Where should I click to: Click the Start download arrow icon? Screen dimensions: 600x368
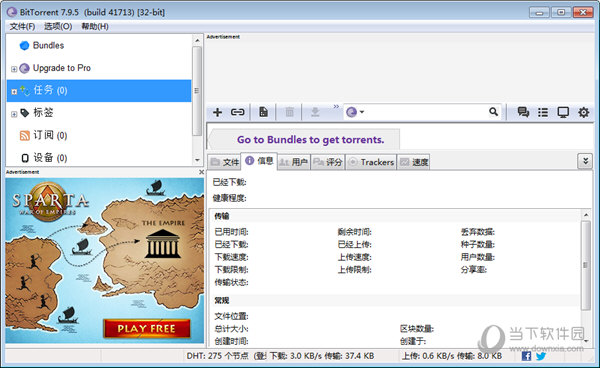(315, 112)
